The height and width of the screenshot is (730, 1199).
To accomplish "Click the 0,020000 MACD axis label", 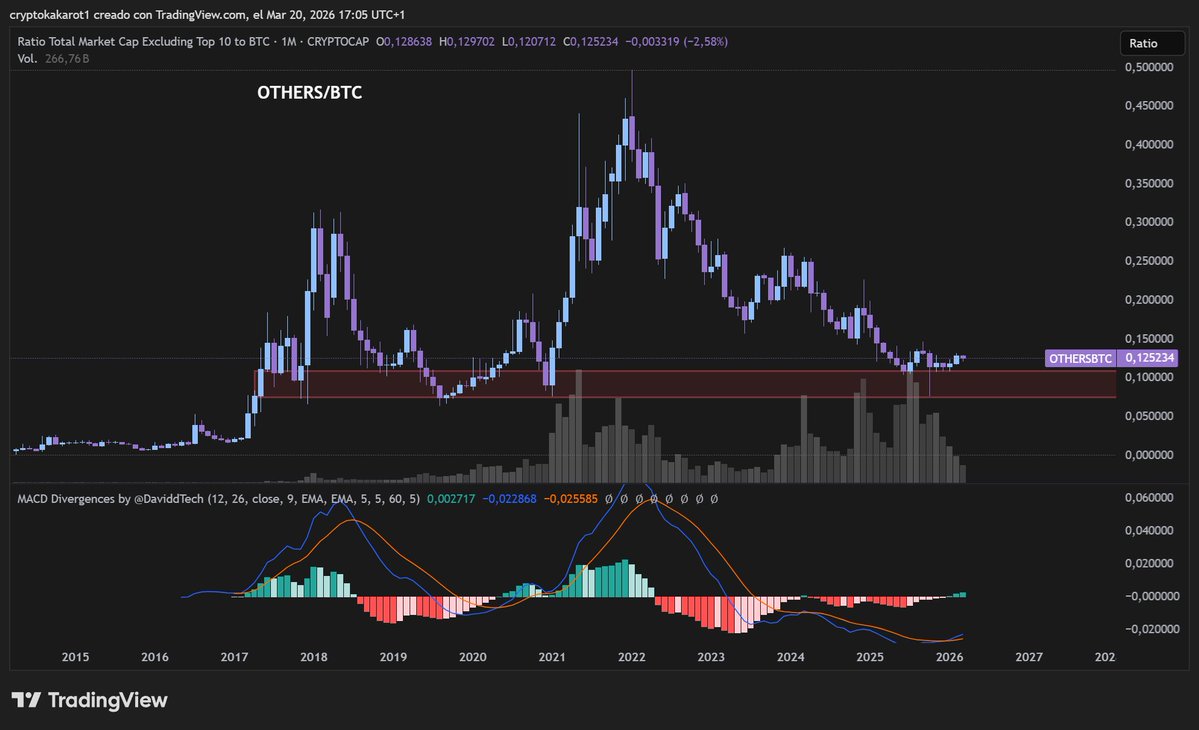I will [1149, 563].
